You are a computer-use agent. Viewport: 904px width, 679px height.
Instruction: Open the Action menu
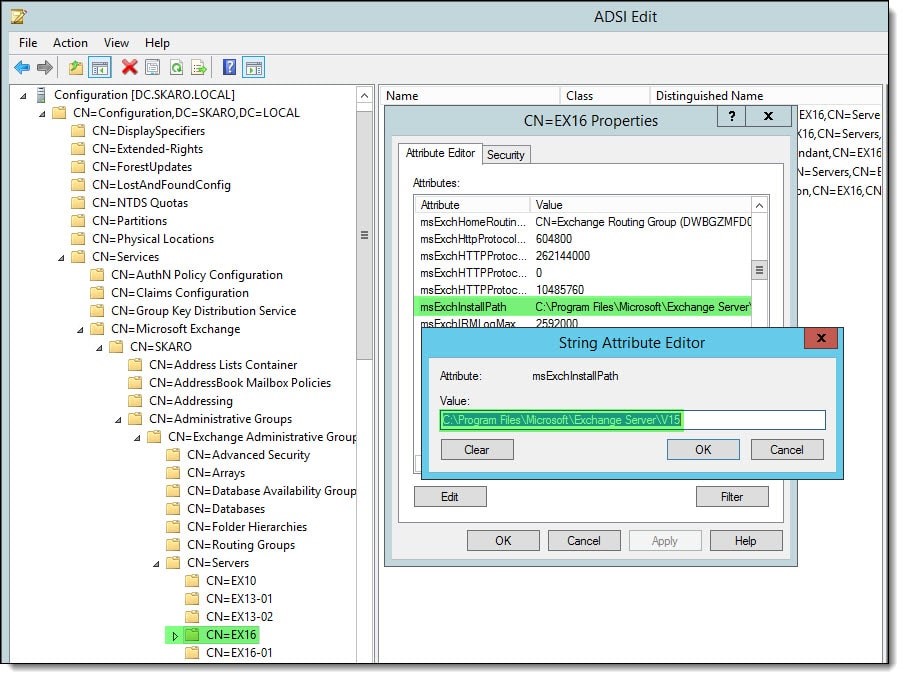click(70, 43)
